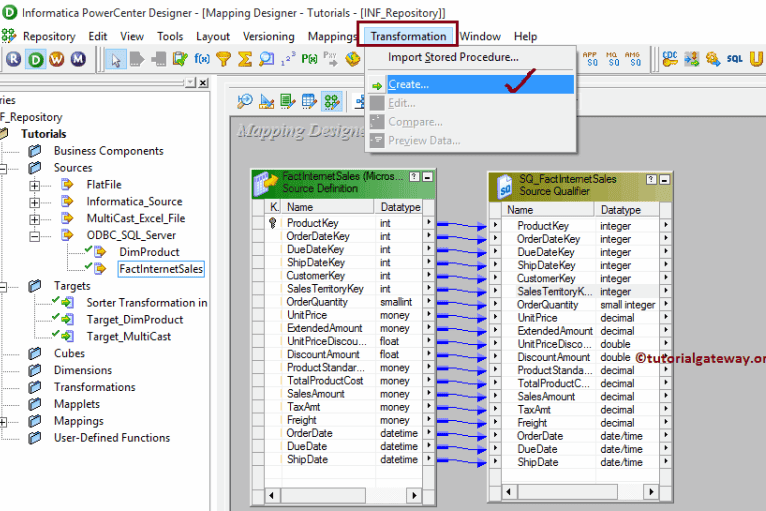766x511 pixels.
Task: Select Target_DimProduct in Targets
Action: (x=135, y=319)
